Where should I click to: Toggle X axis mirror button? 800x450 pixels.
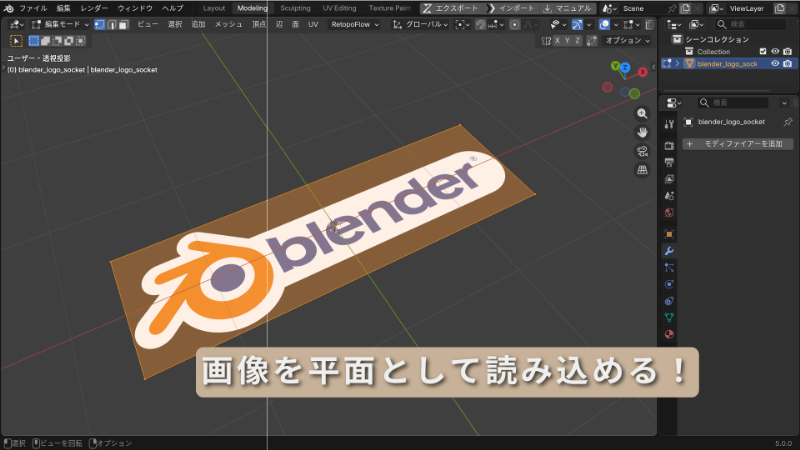[557, 41]
